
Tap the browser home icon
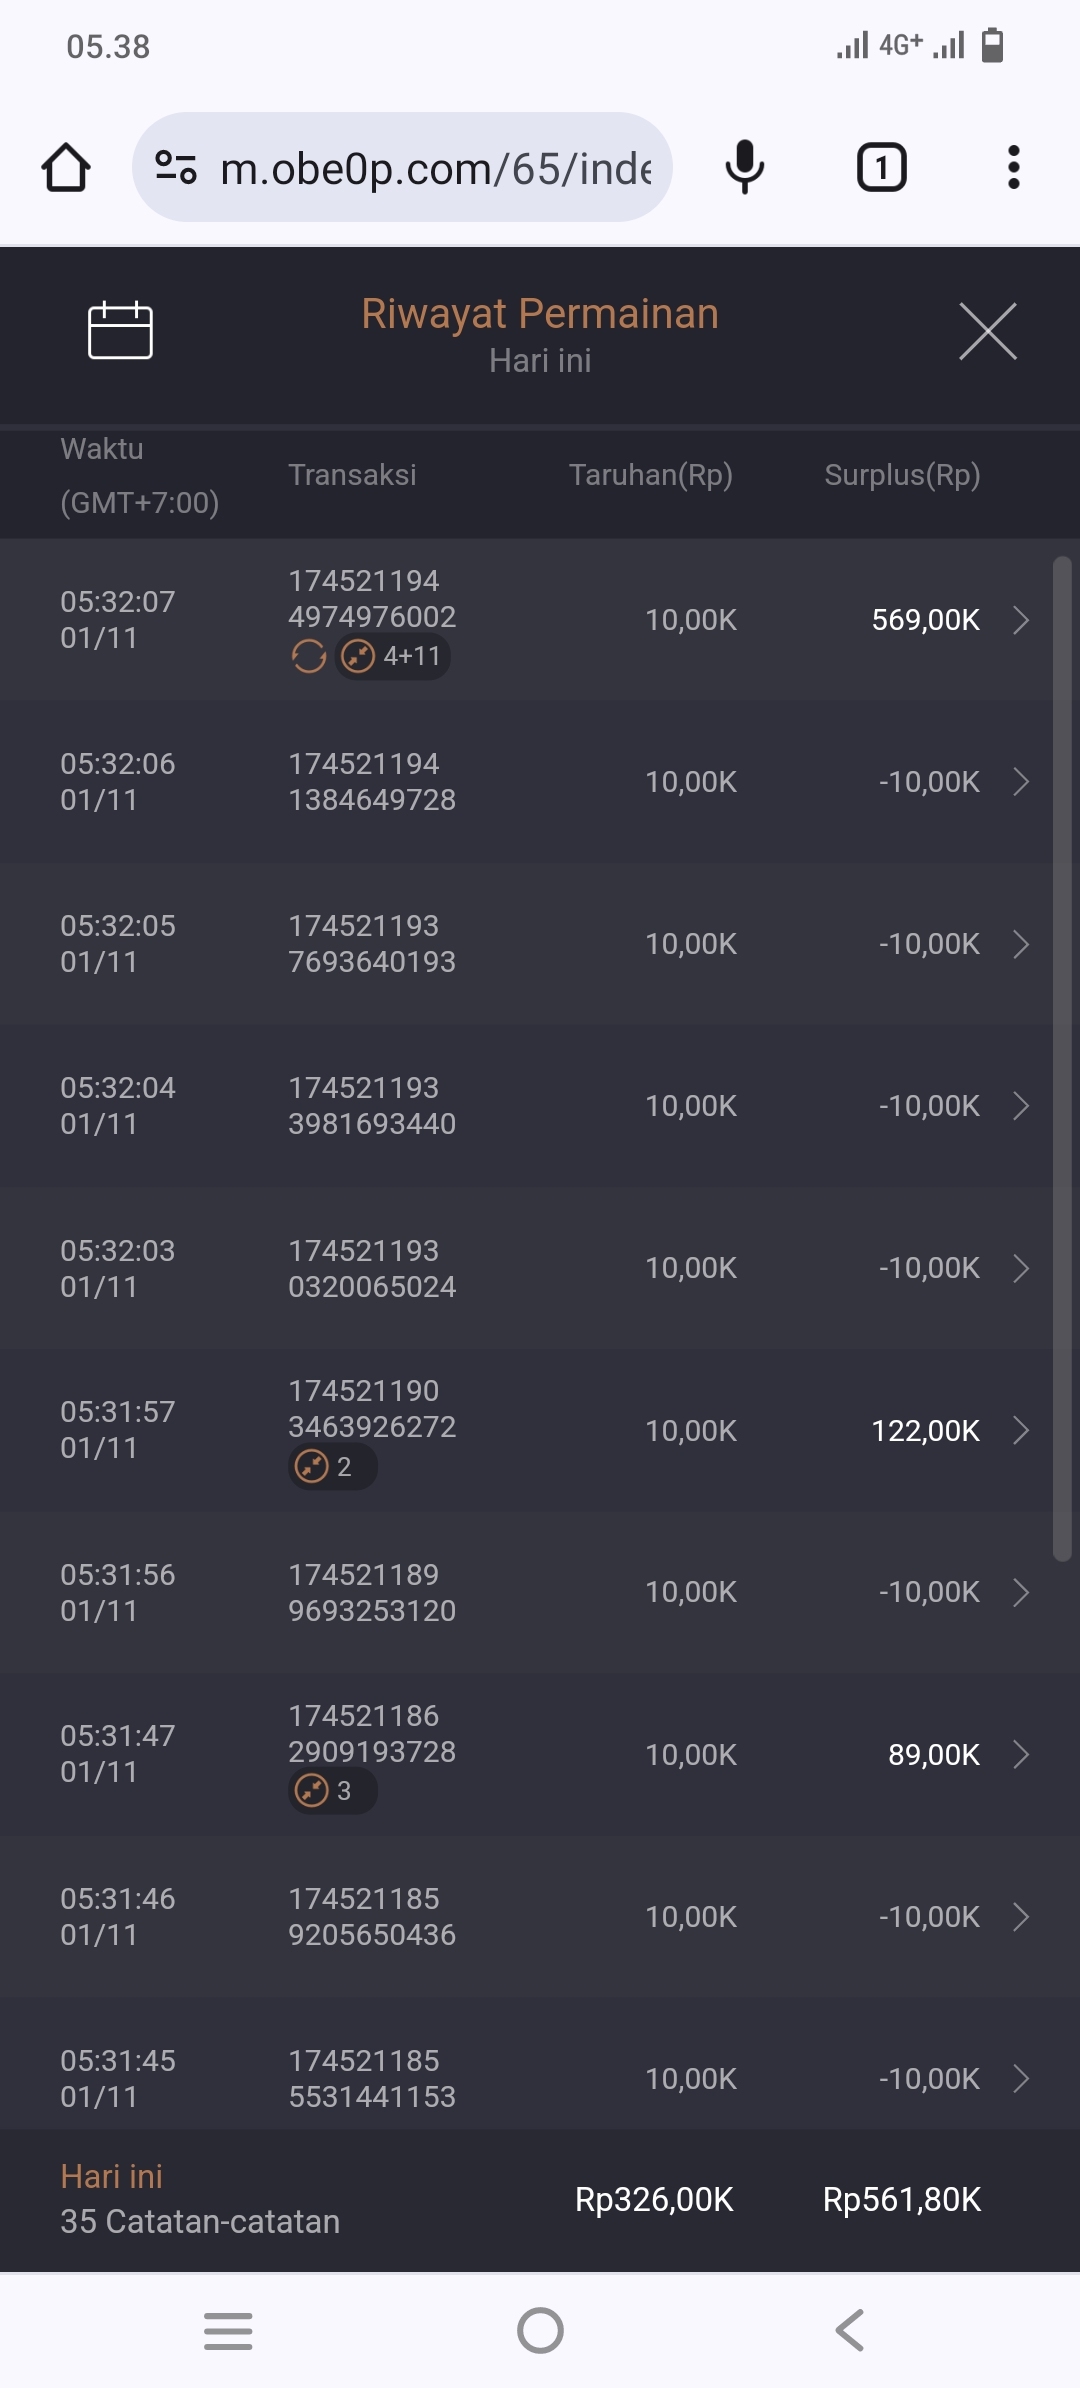tap(66, 167)
